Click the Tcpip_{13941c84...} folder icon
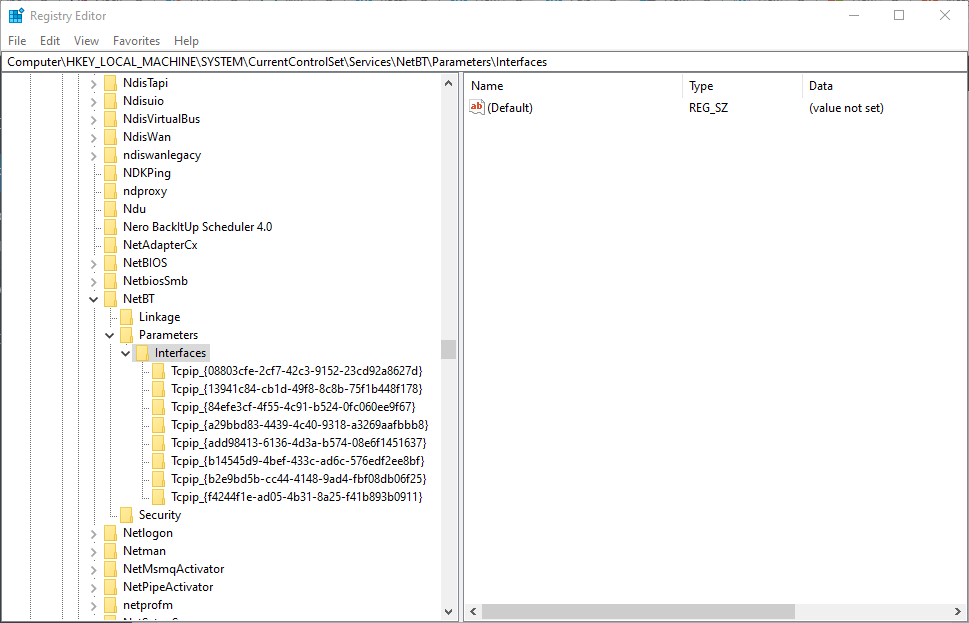This screenshot has width=969, height=623. (x=159, y=389)
